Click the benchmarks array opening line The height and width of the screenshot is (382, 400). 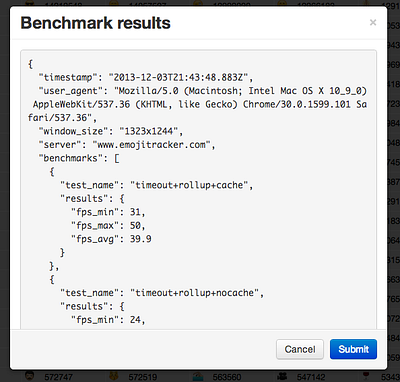79,158
